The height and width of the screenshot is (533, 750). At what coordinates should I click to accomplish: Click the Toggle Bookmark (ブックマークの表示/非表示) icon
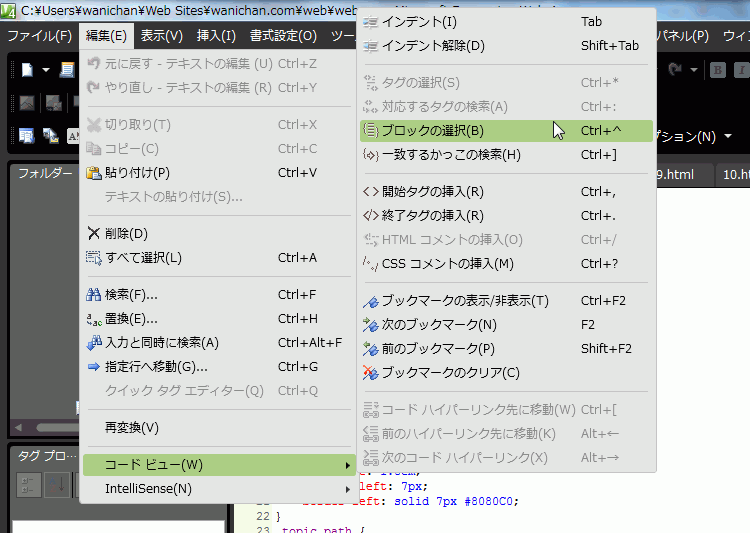point(371,301)
